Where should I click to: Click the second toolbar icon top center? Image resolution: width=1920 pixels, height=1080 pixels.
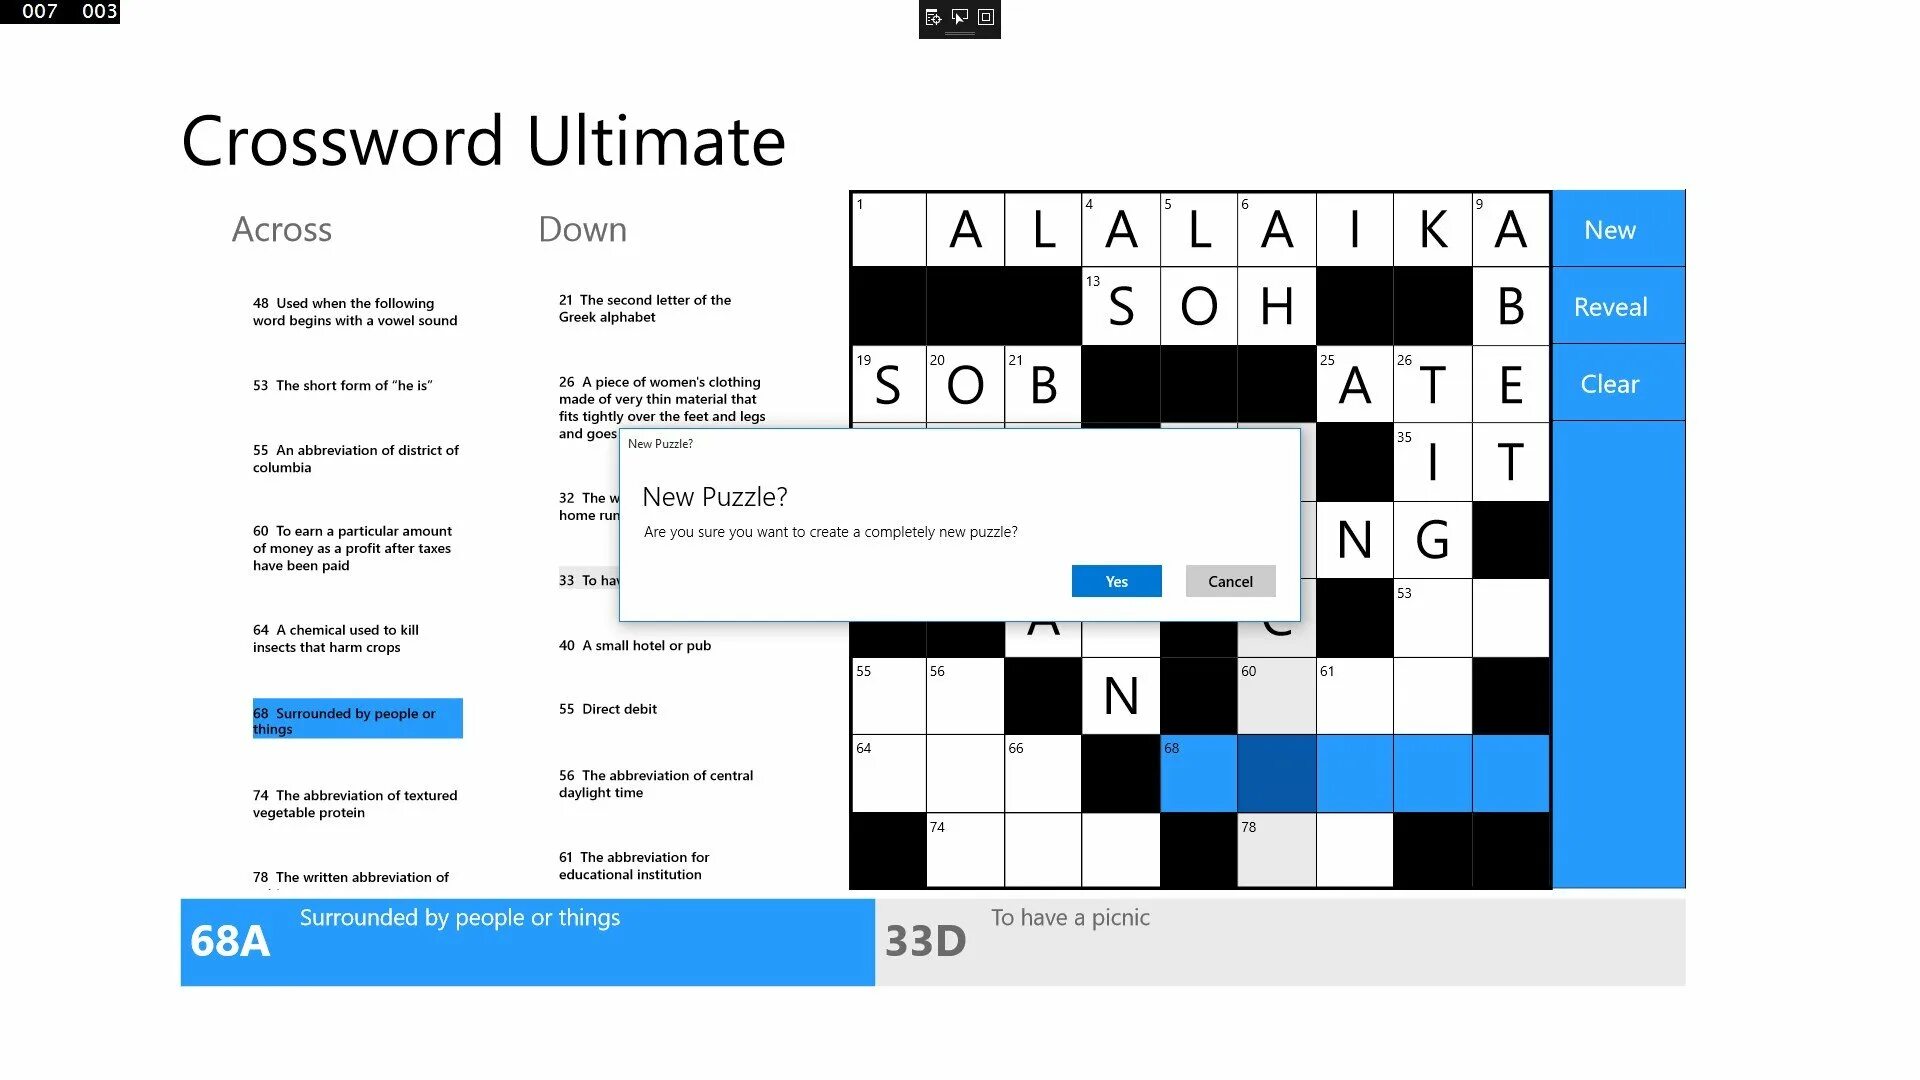pos(960,17)
